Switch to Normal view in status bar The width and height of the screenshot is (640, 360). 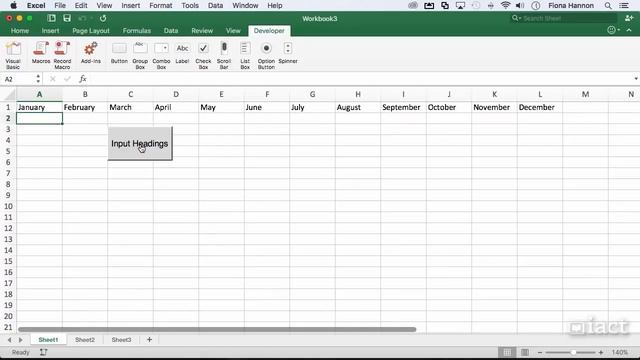pyautogui.click(x=507, y=352)
